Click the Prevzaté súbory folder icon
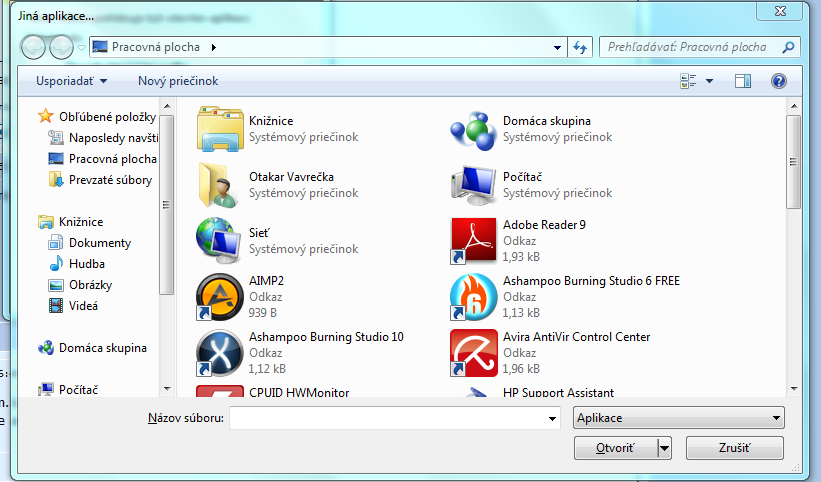821x482 pixels. (x=56, y=180)
